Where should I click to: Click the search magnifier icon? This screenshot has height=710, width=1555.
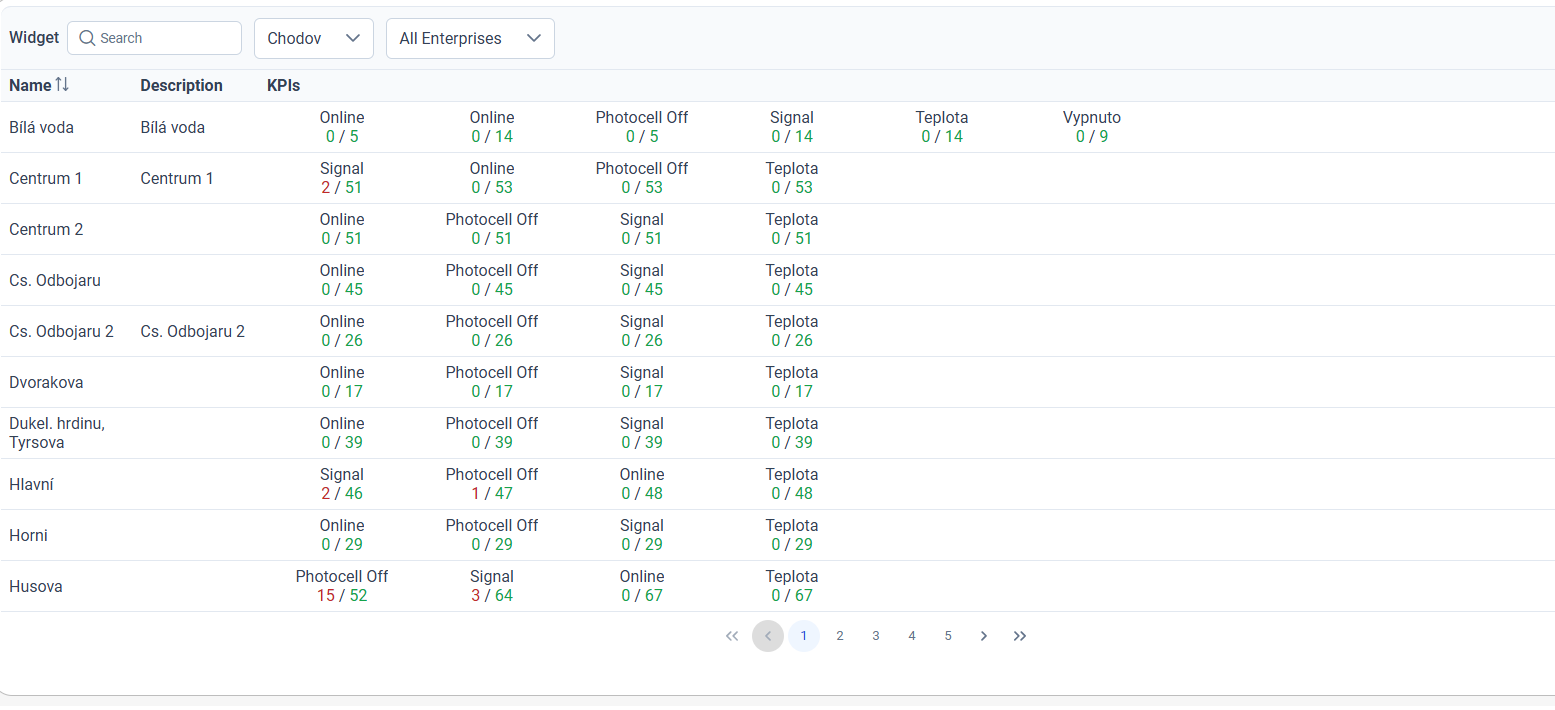coord(87,38)
